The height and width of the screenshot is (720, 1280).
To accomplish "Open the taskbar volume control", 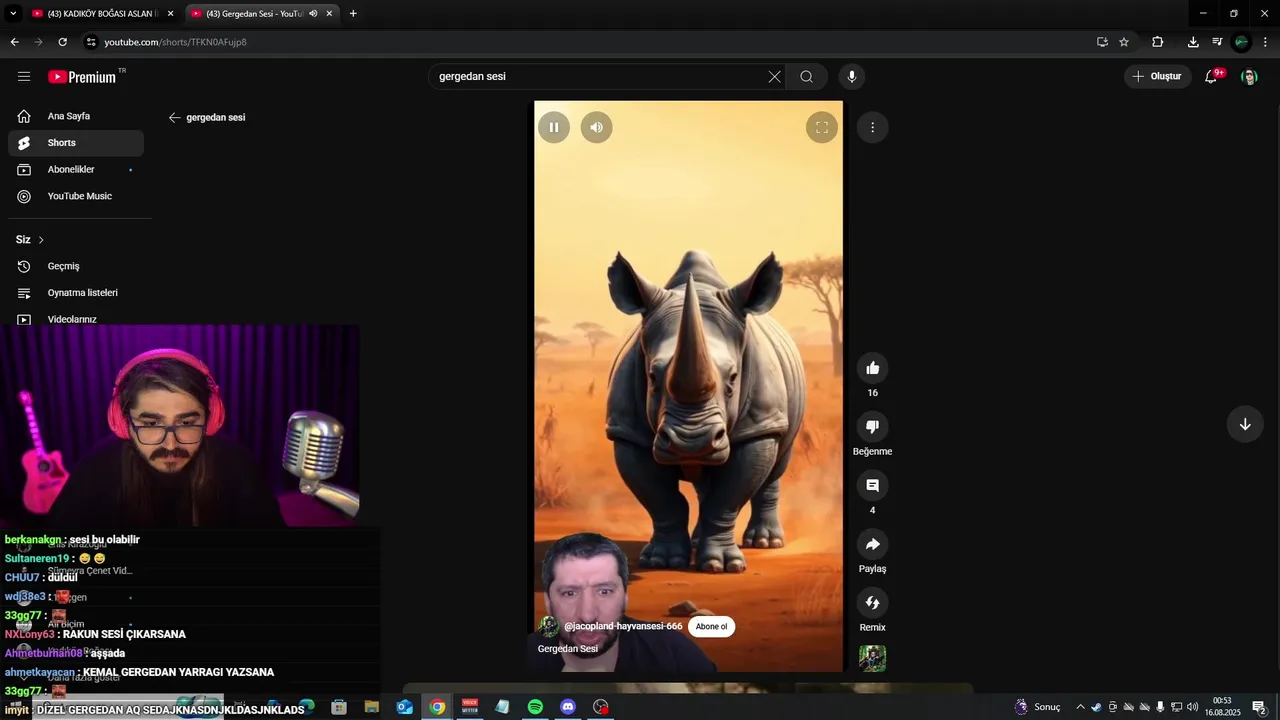I will click(1192, 707).
